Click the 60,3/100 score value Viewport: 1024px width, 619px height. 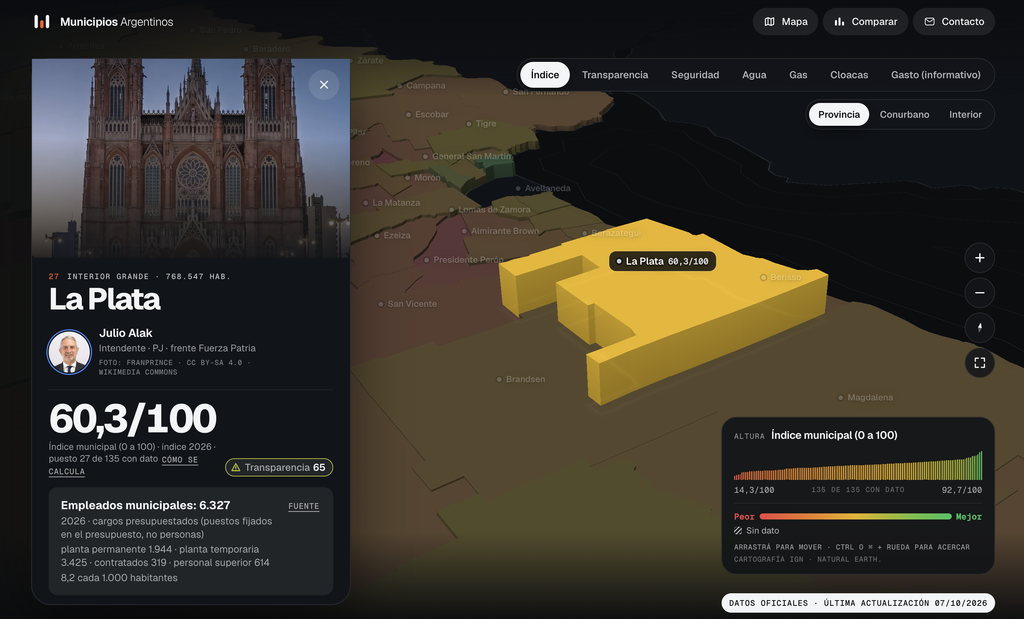click(x=133, y=419)
